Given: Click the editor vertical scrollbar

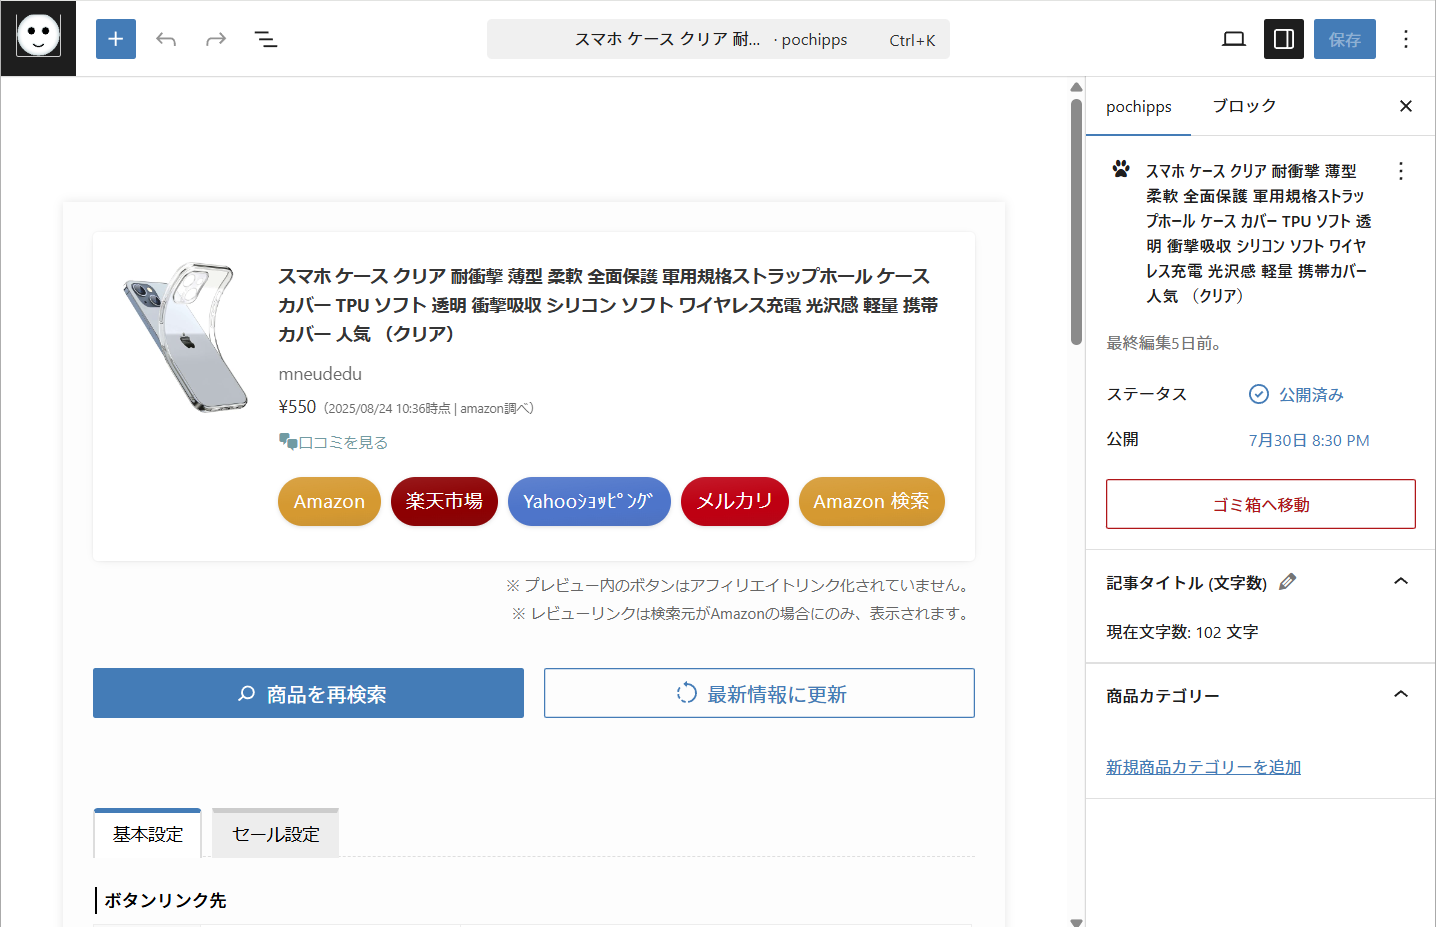Looking at the screenshot, I should [x=1076, y=222].
